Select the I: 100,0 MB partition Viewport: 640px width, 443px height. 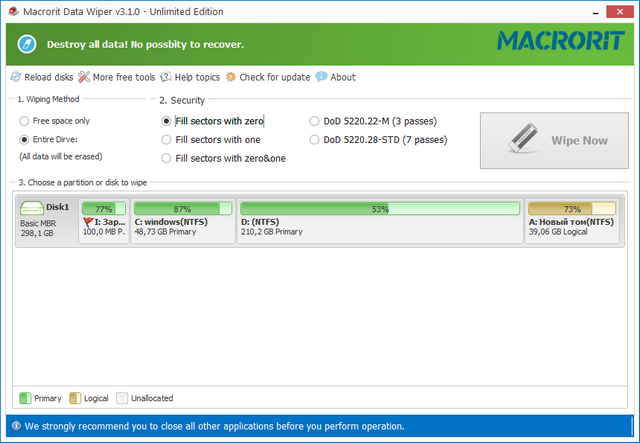pyautogui.click(x=104, y=222)
